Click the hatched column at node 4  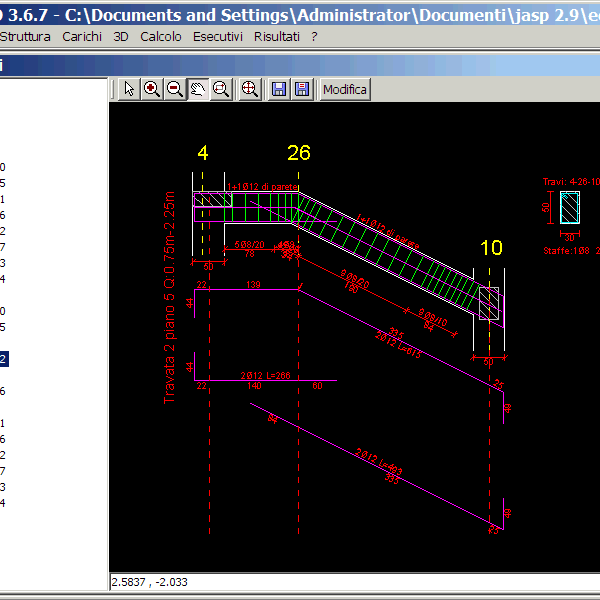pos(213,199)
